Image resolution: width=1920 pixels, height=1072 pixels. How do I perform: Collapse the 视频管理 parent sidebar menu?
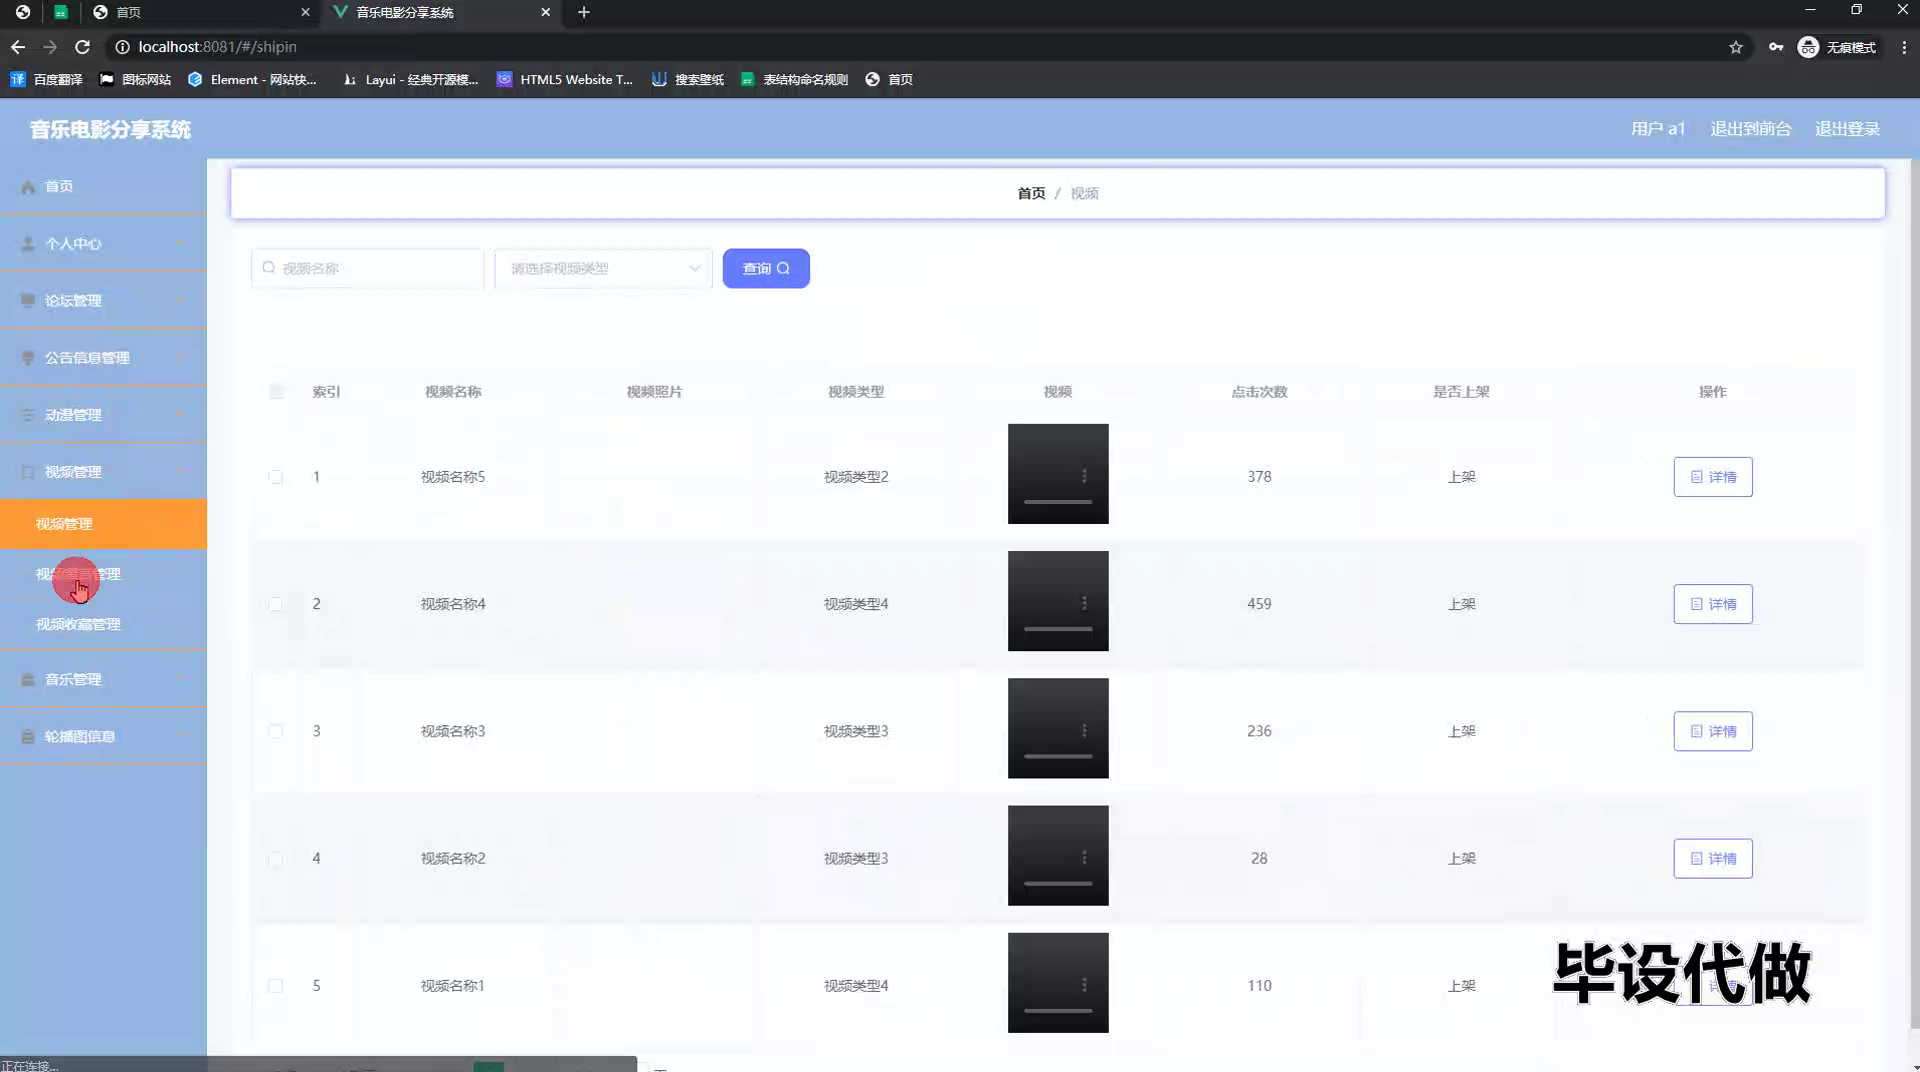(103, 471)
